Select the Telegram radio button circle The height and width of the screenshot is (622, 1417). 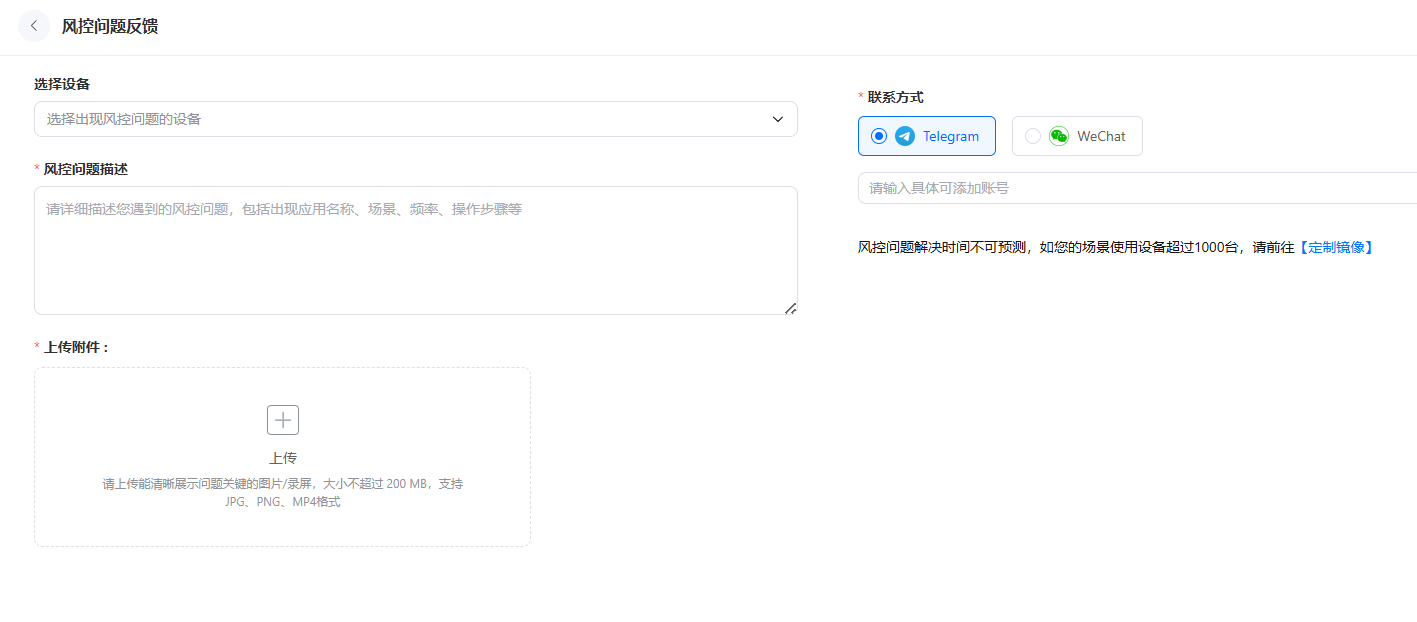point(879,136)
